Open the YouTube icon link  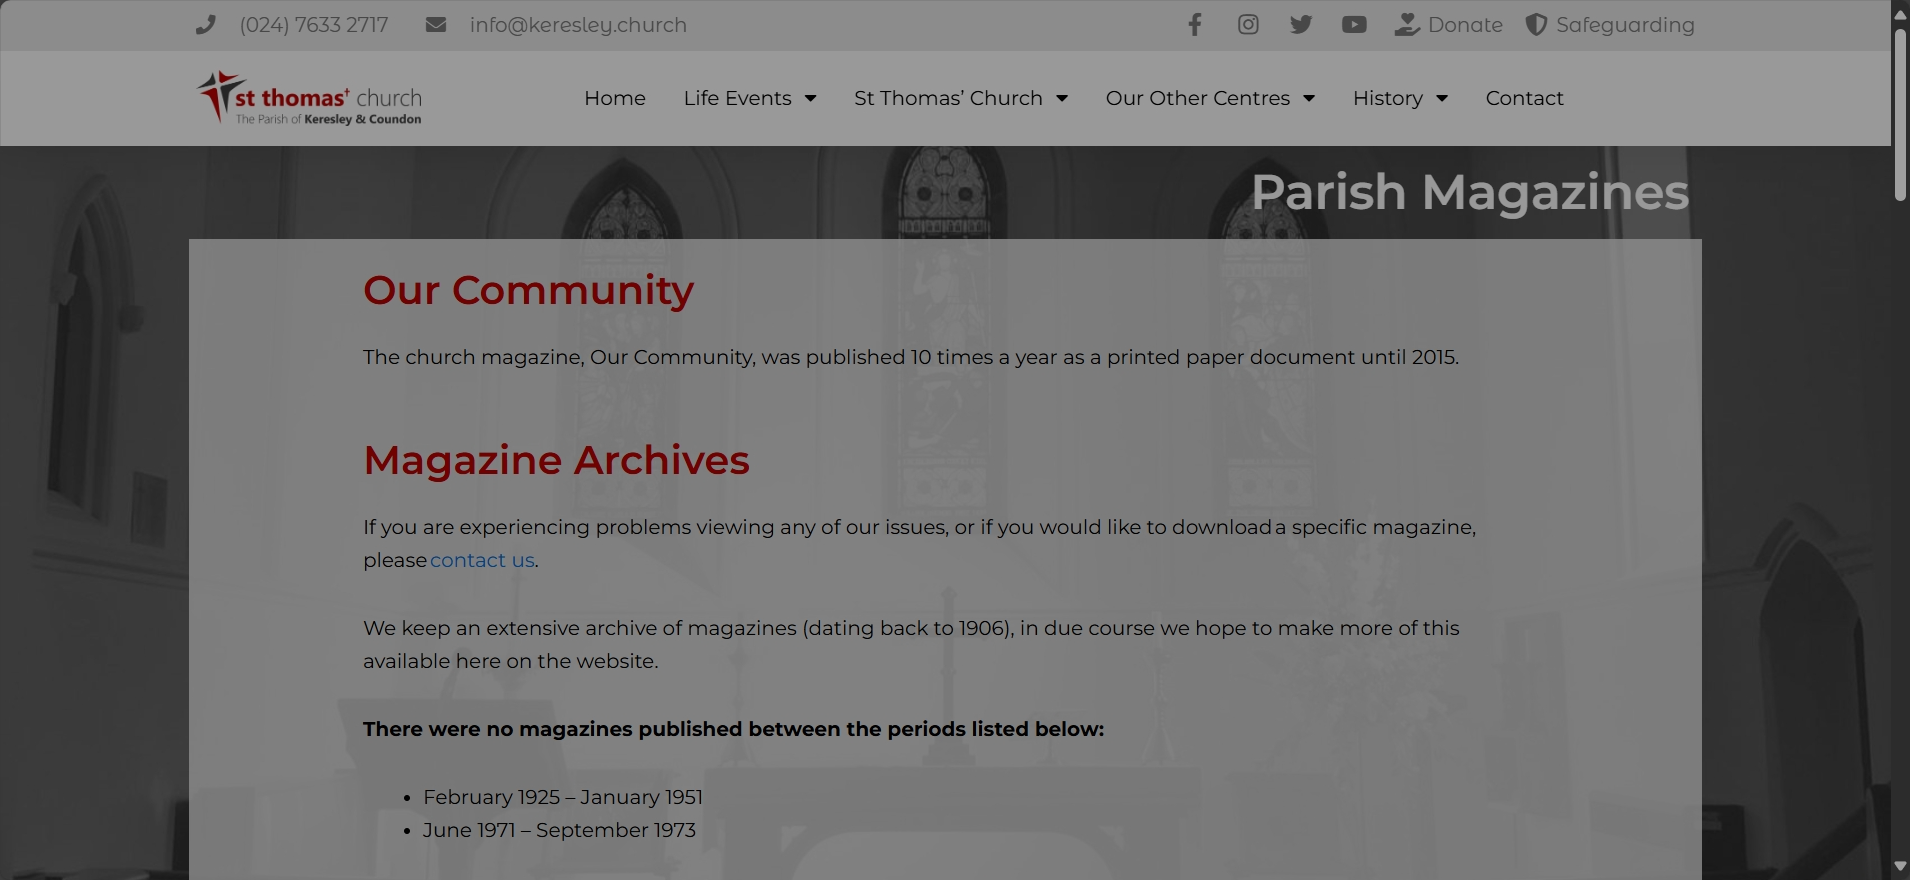tap(1354, 25)
